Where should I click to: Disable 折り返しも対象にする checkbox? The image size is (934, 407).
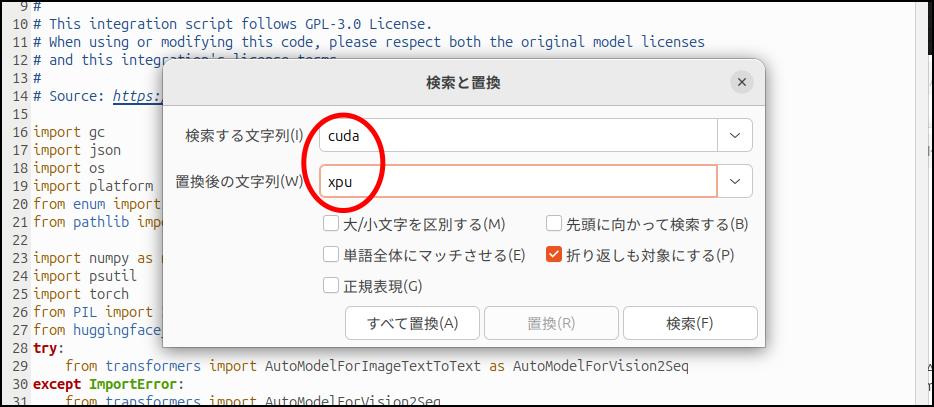pos(554,255)
